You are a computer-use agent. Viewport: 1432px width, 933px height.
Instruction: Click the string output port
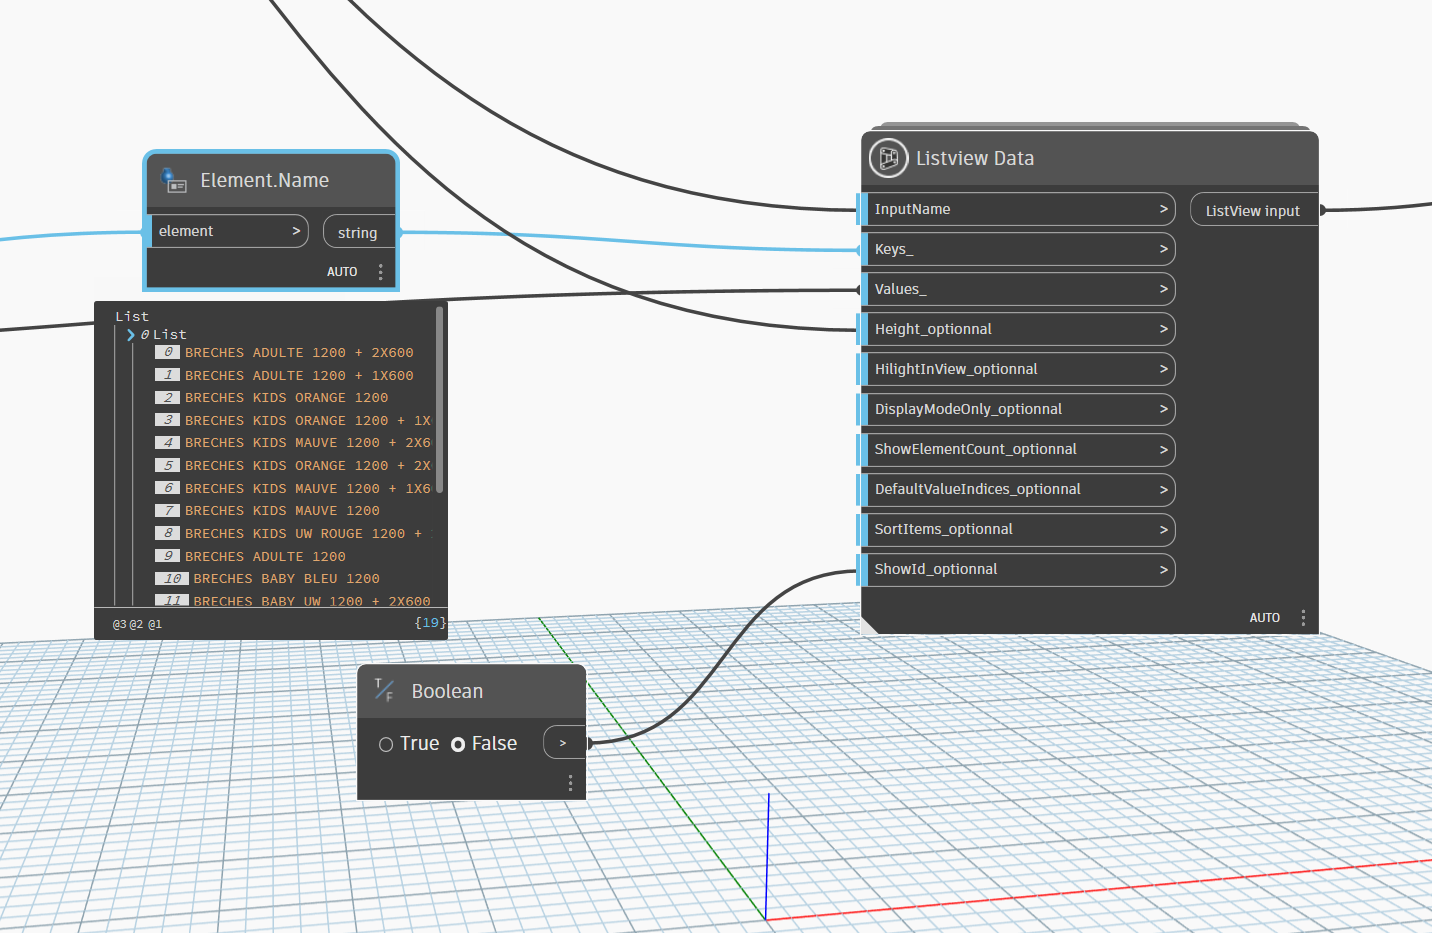[358, 232]
